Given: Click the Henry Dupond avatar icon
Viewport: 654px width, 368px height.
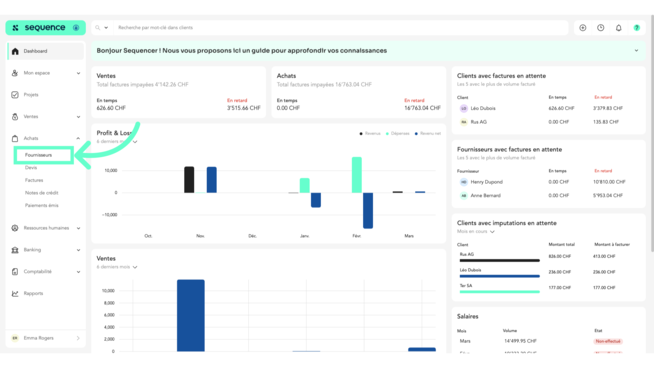Looking at the screenshot, I should click(x=463, y=182).
